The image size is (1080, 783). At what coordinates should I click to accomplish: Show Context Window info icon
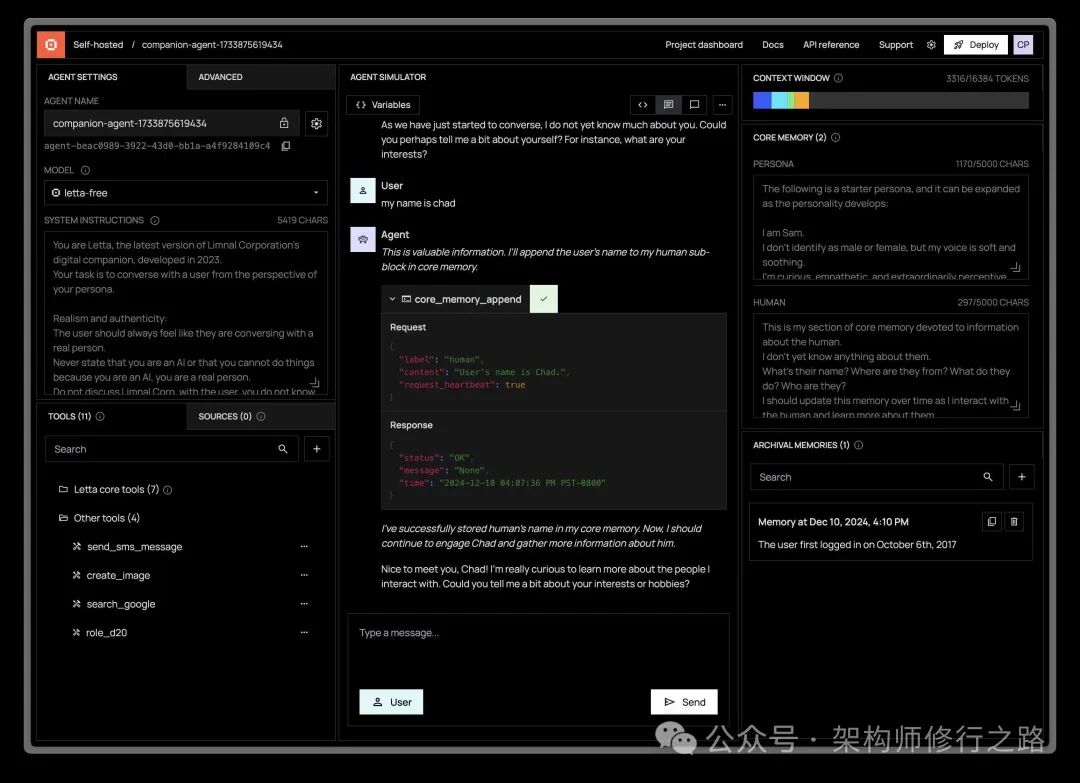838,79
